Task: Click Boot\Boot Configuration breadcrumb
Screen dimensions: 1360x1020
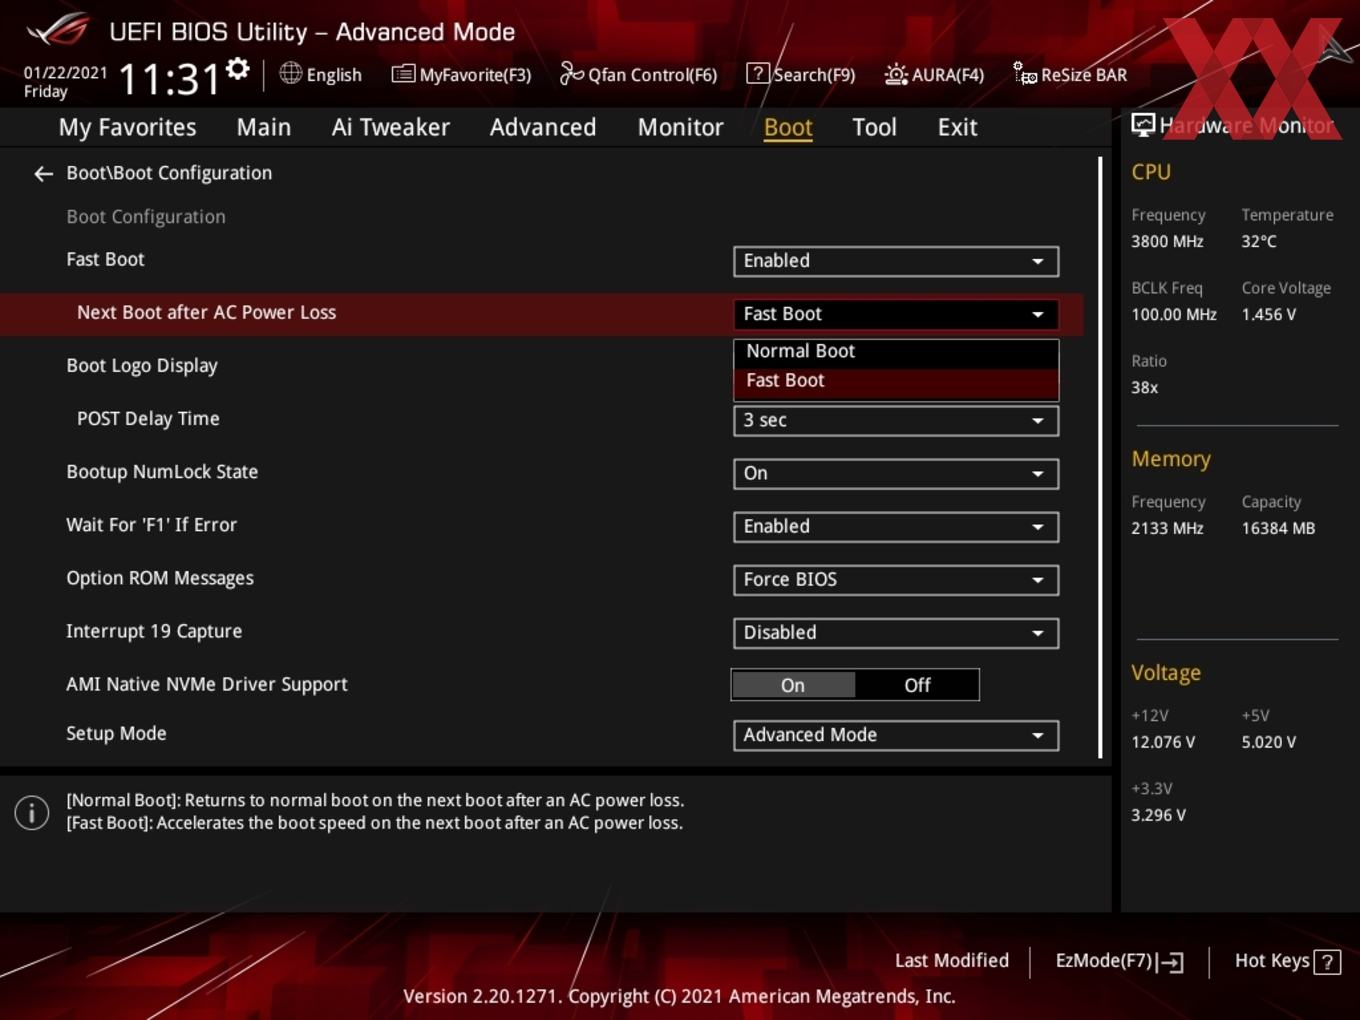Action: pyautogui.click(x=169, y=173)
